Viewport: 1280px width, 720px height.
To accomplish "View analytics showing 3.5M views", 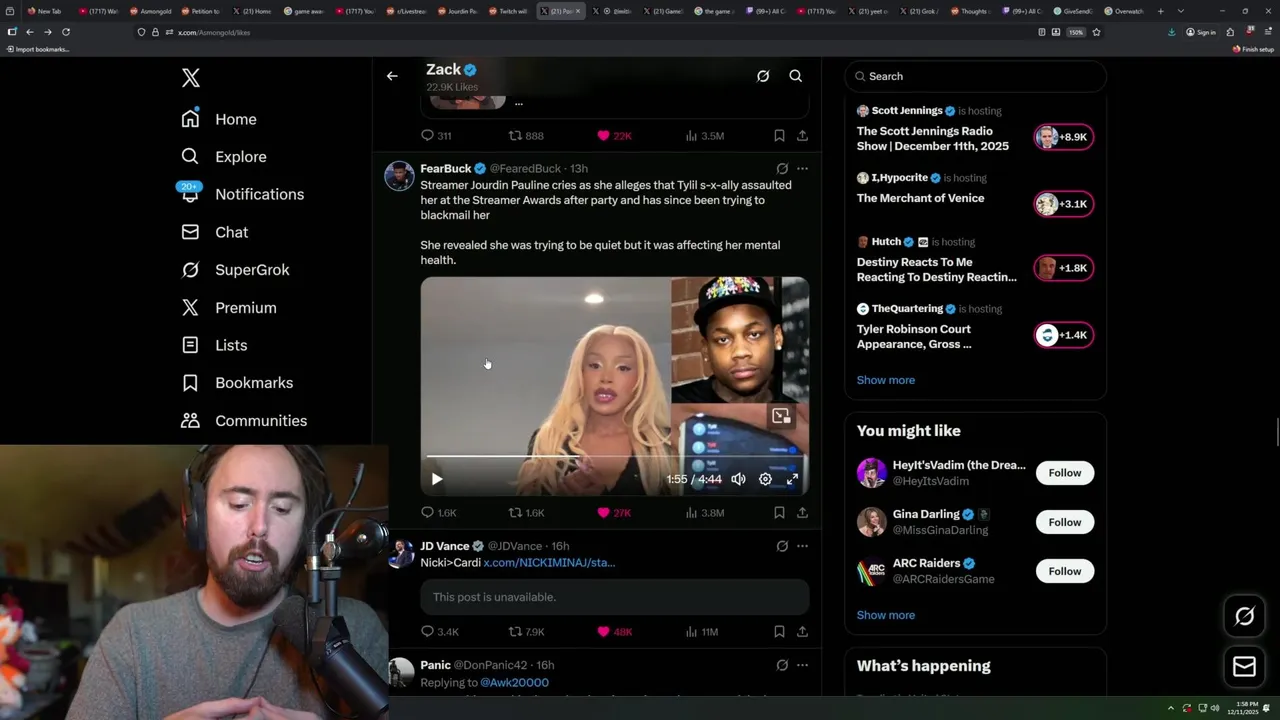I will [704, 136].
